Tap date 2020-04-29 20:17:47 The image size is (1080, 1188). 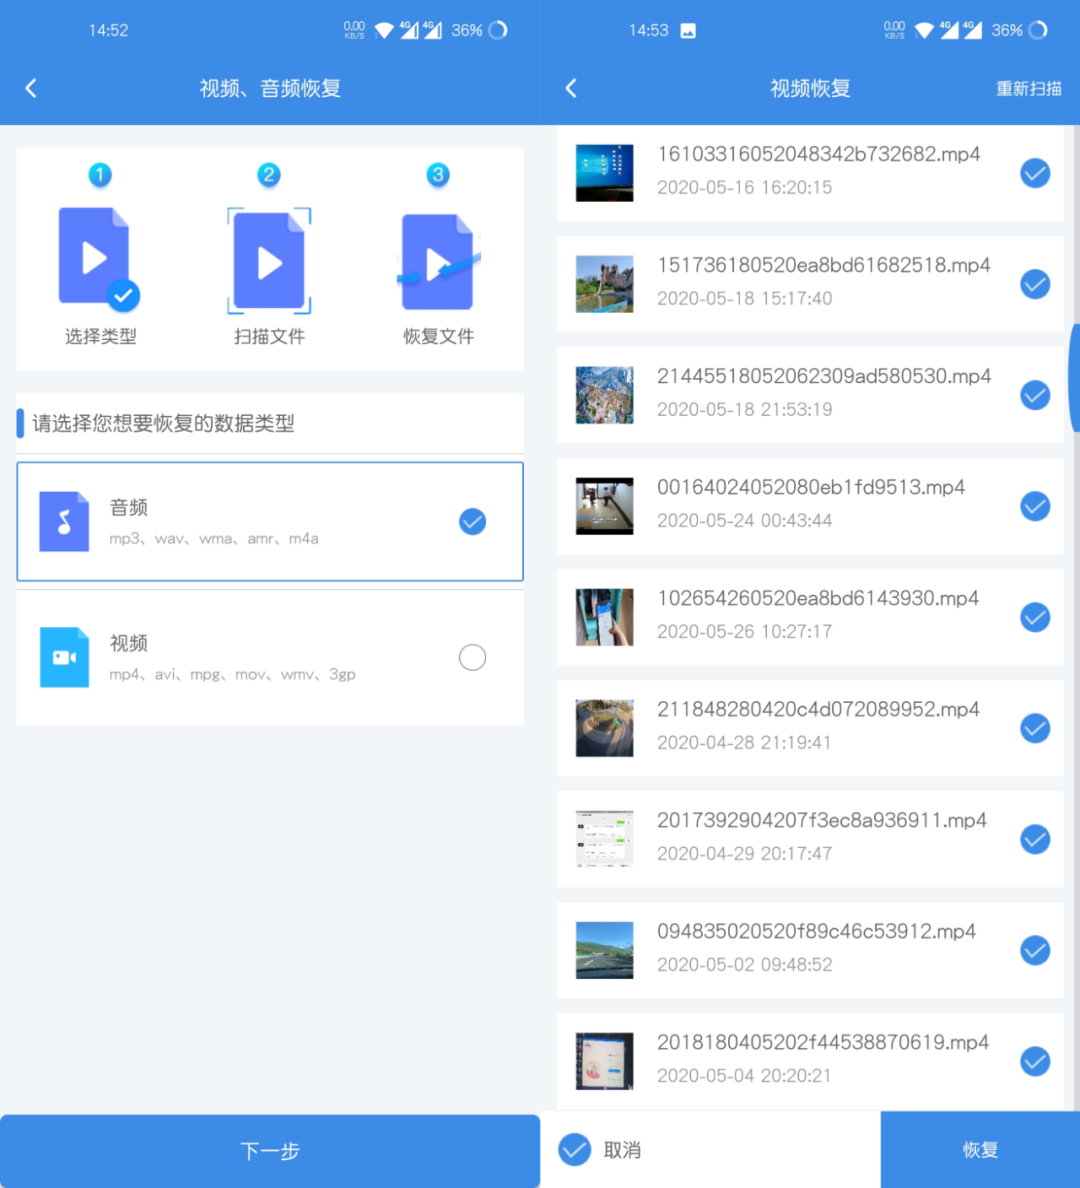coord(744,853)
